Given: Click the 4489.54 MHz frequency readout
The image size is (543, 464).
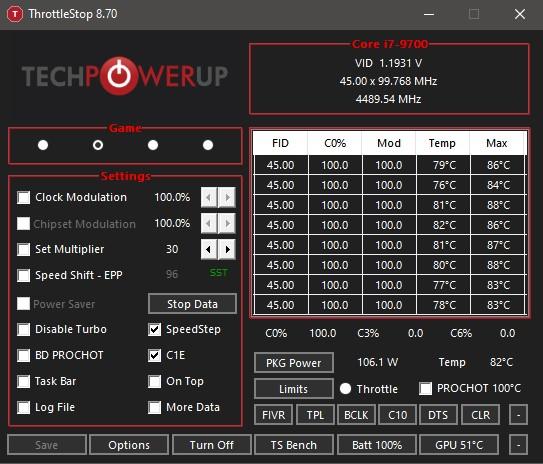Looking at the screenshot, I should coord(388,99).
